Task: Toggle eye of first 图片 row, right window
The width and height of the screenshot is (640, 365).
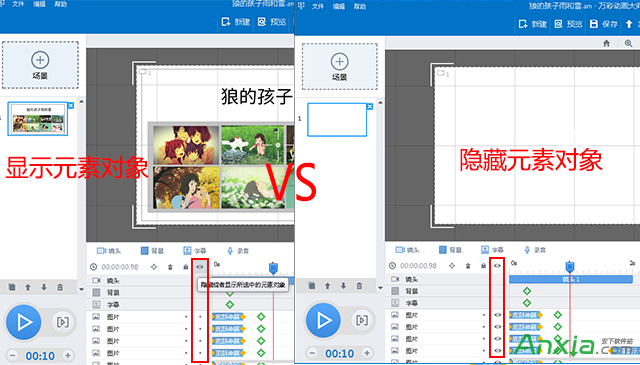Action: [497, 315]
